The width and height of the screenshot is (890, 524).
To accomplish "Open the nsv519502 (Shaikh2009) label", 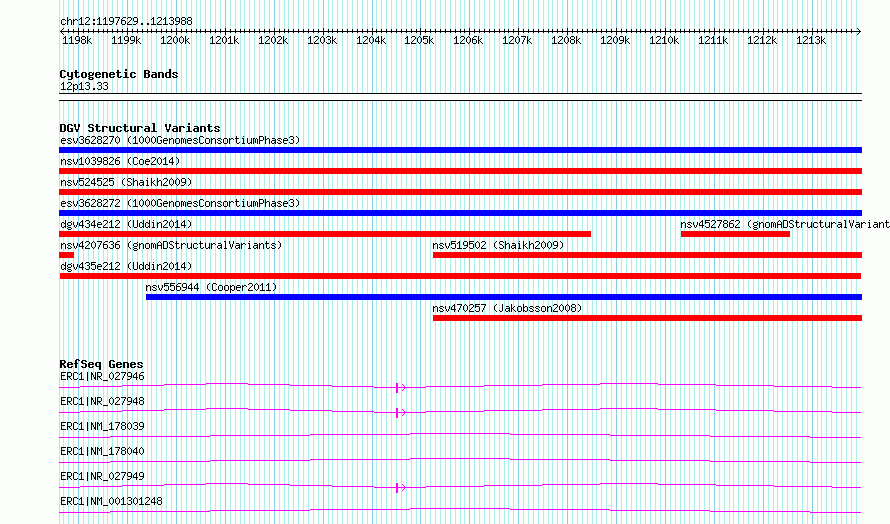I will (498, 245).
